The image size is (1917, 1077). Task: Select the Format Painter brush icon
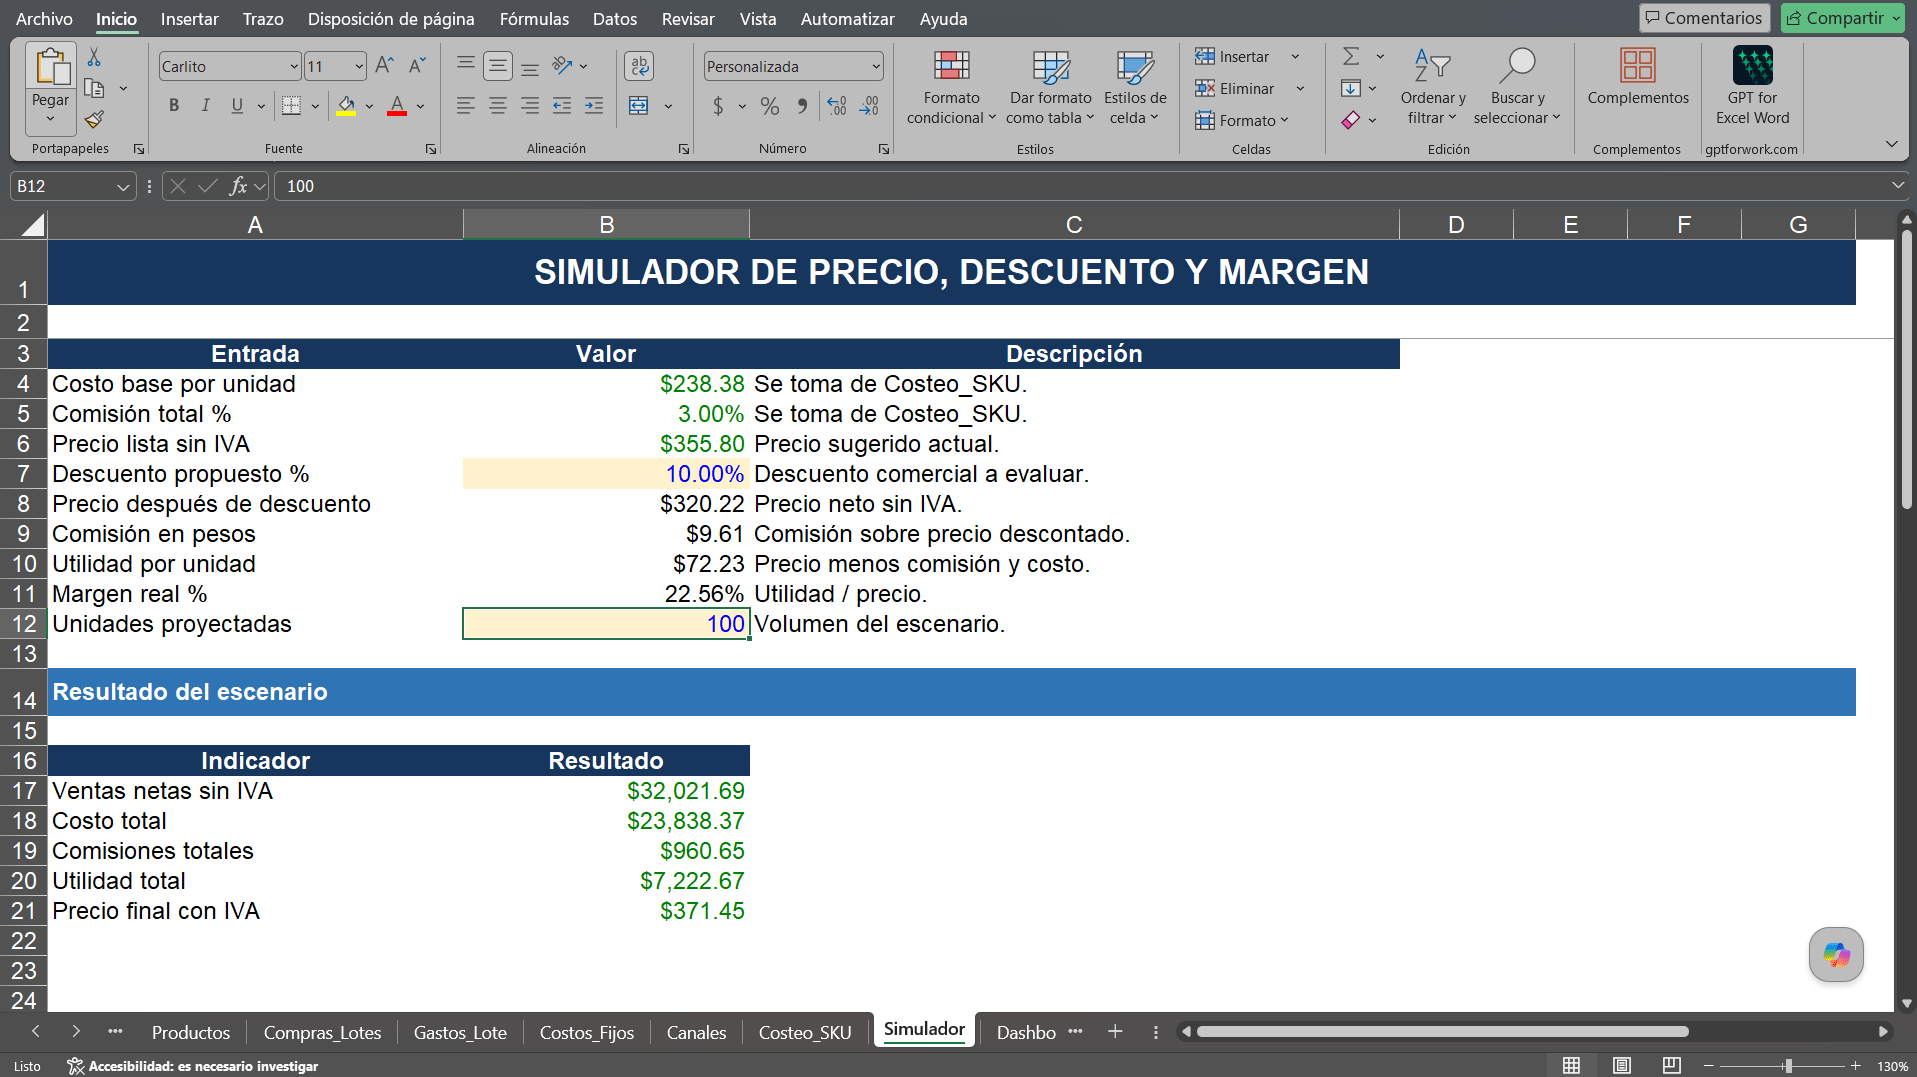point(94,119)
